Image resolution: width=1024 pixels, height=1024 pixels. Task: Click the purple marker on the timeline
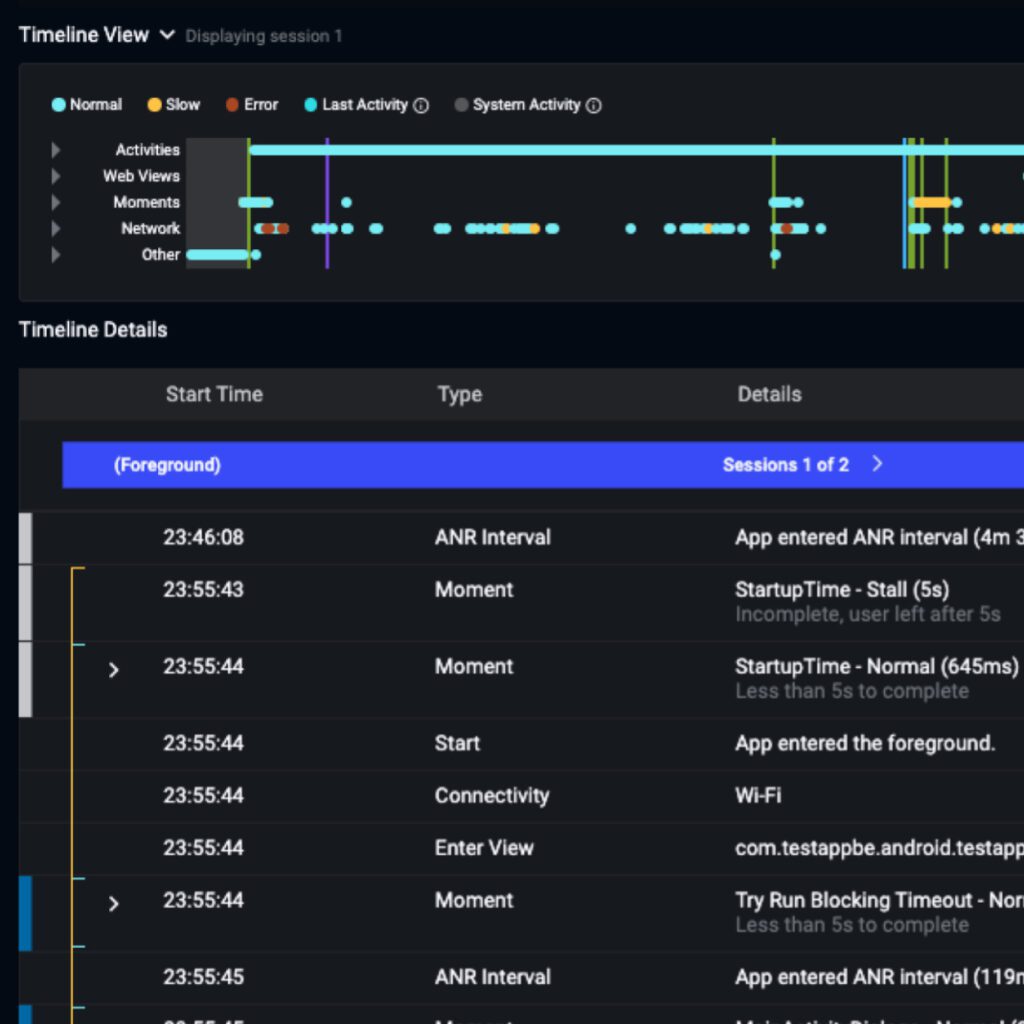(x=327, y=200)
